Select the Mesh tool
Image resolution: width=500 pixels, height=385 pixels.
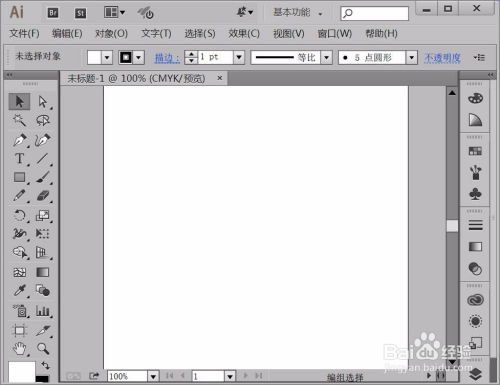[19, 272]
